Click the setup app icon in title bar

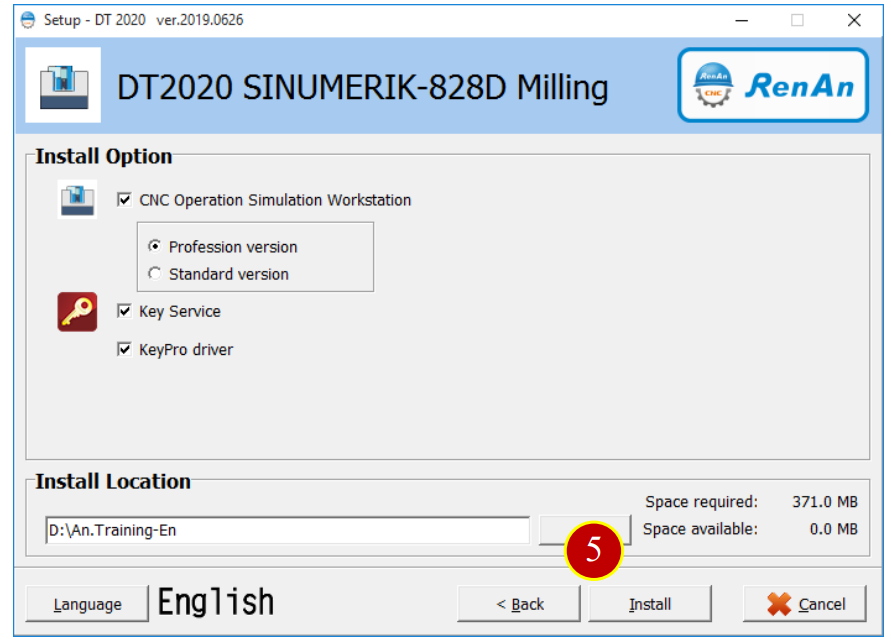click(27, 20)
